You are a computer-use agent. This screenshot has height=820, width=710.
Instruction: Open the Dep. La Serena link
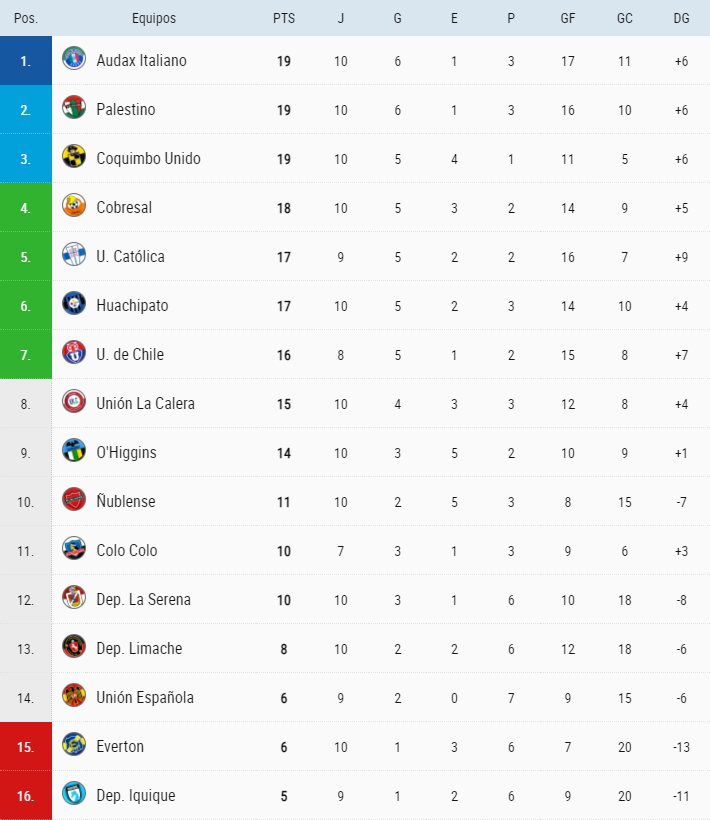(x=143, y=599)
